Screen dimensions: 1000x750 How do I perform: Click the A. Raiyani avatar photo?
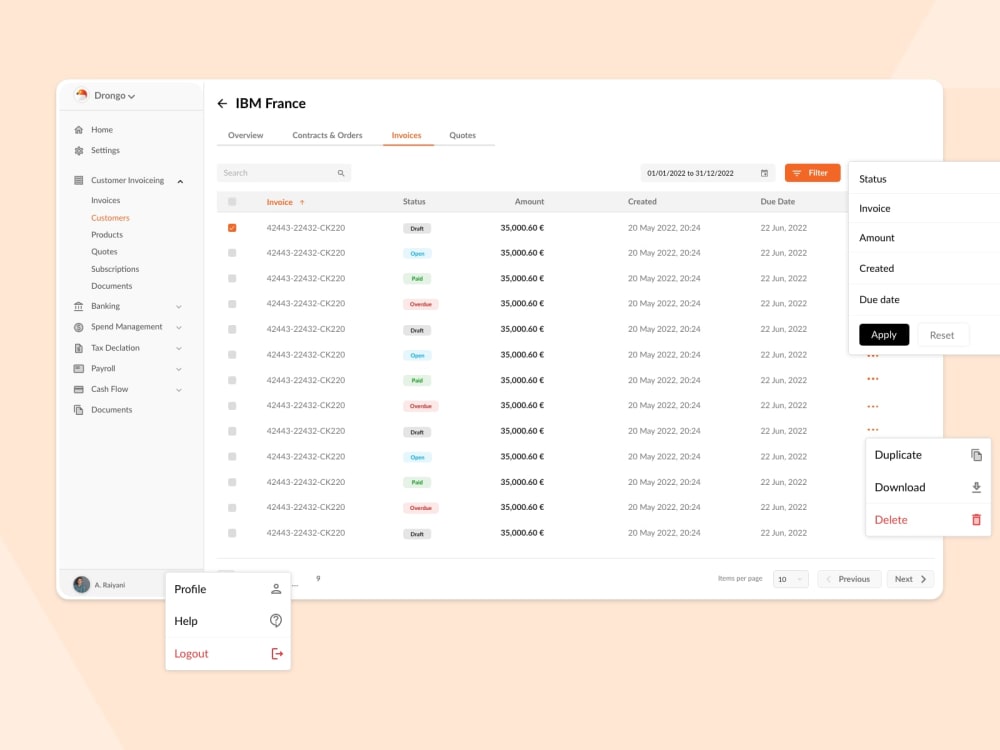click(x=82, y=584)
